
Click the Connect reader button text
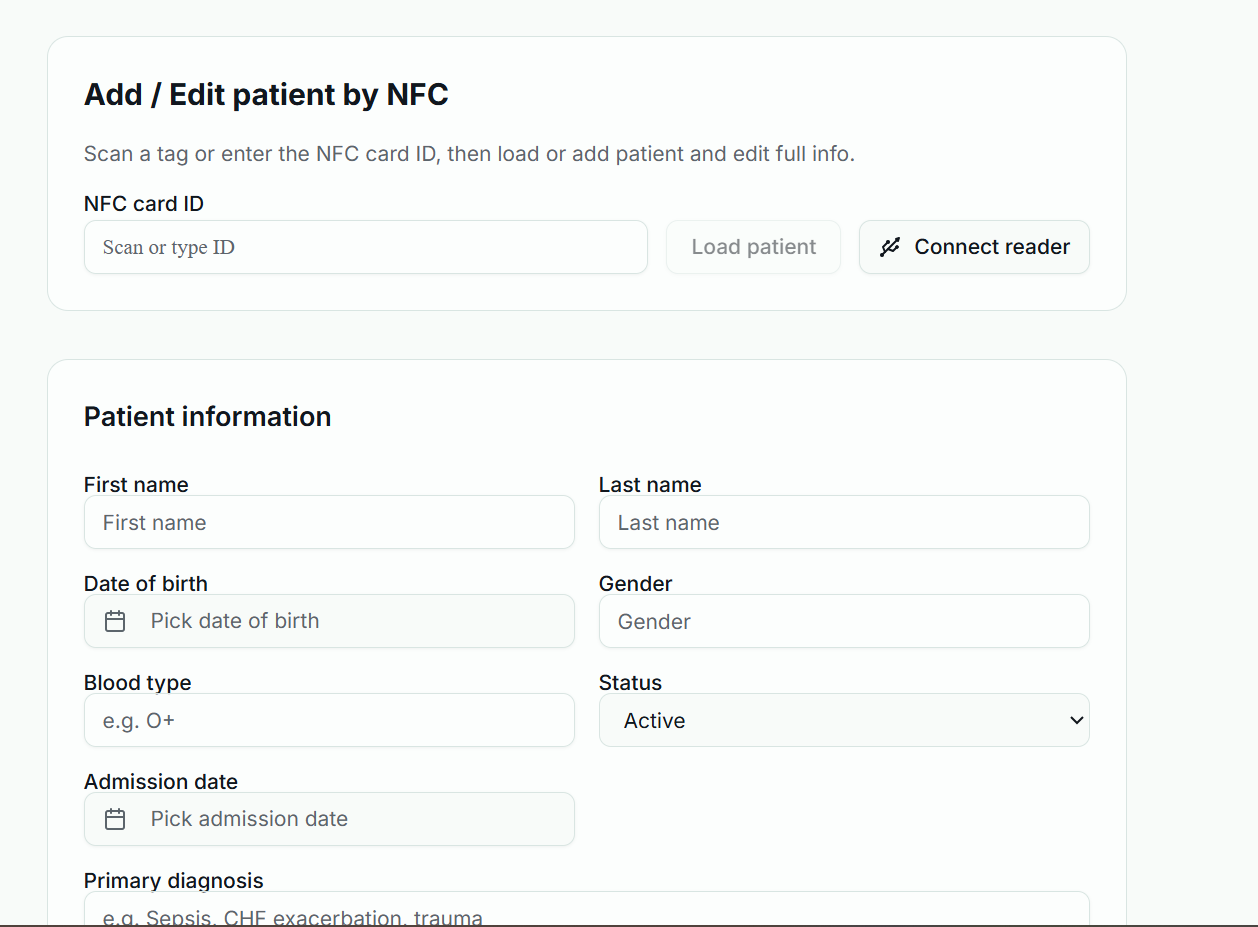(992, 247)
